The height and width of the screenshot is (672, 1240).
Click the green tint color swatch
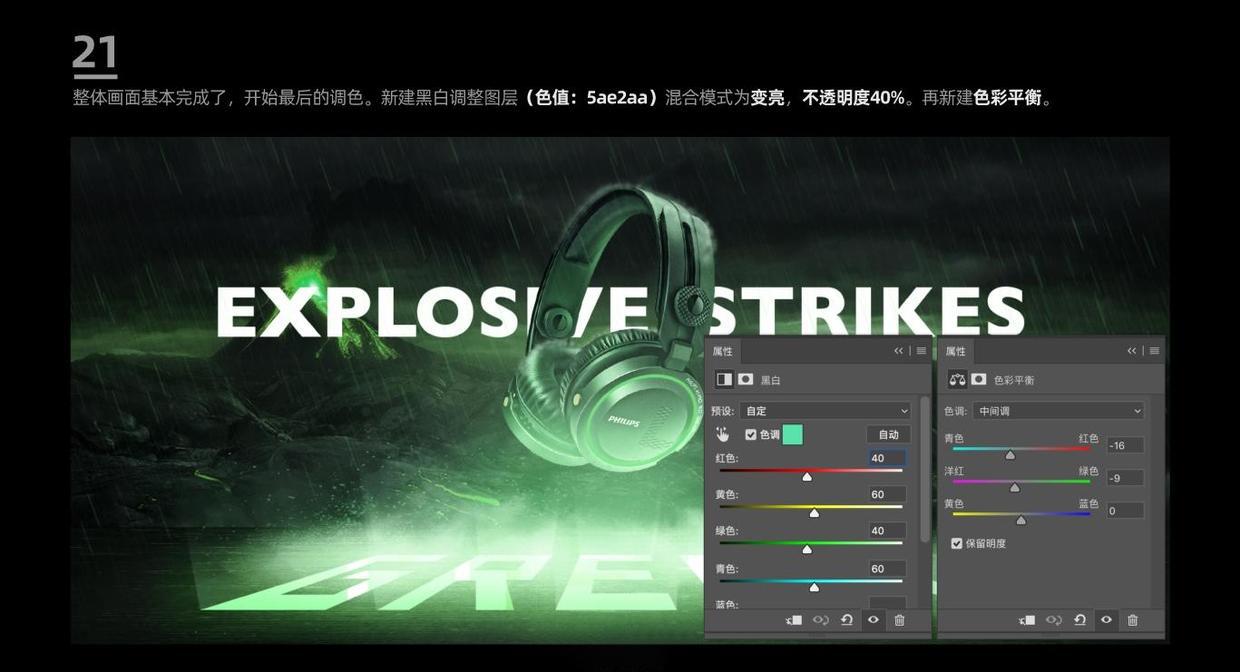tap(791, 433)
